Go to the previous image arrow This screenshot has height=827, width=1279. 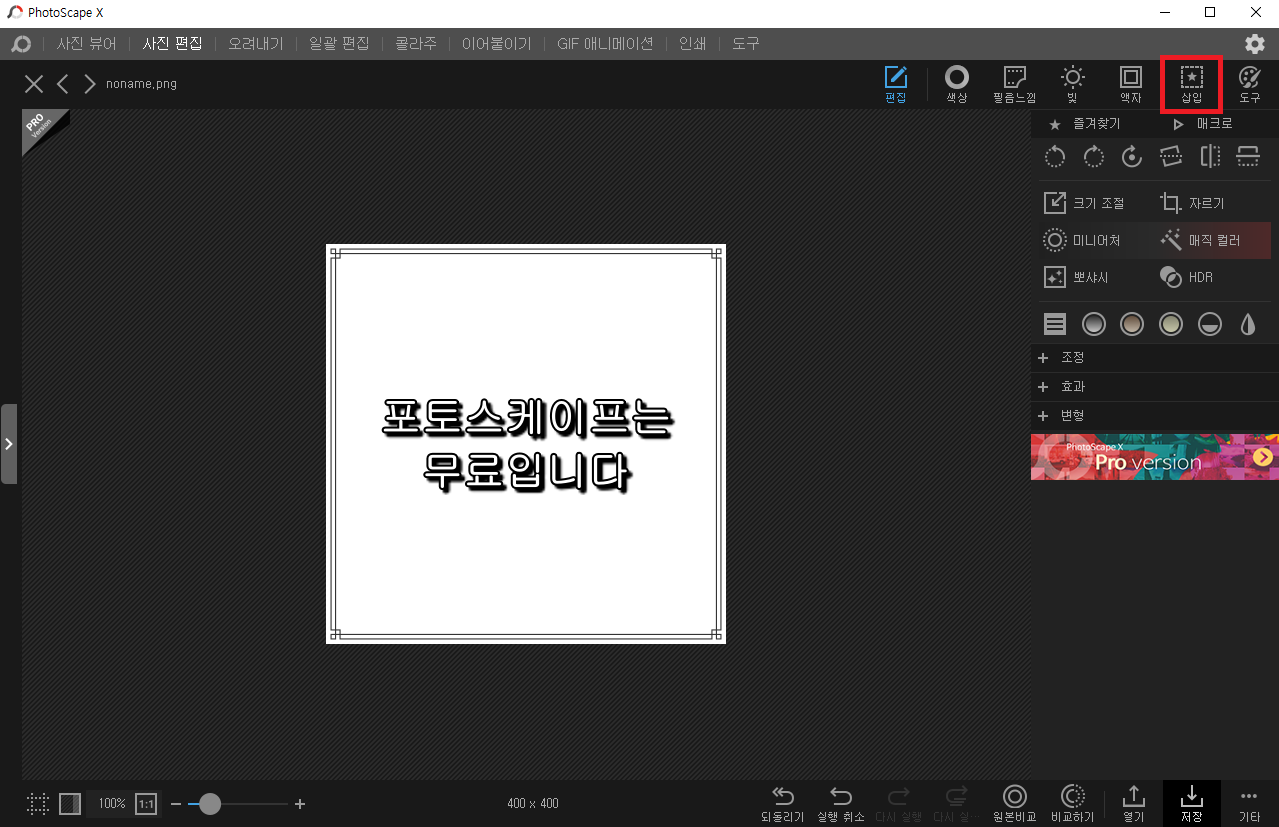(62, 84)
